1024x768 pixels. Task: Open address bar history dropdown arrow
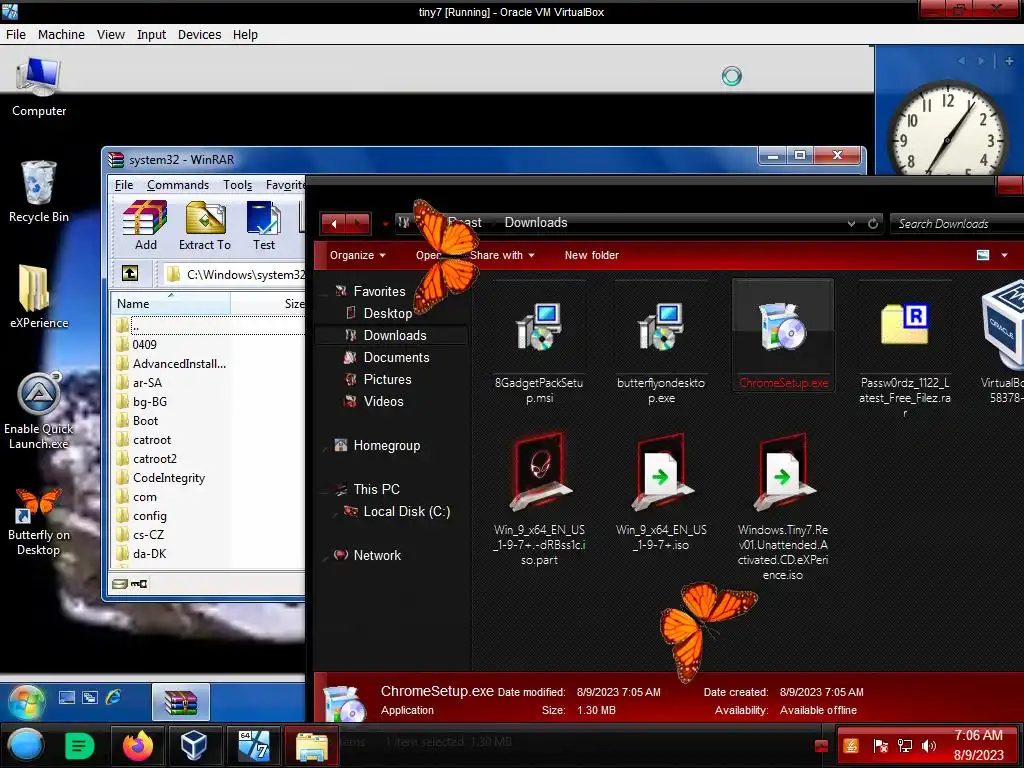(852, 223)
